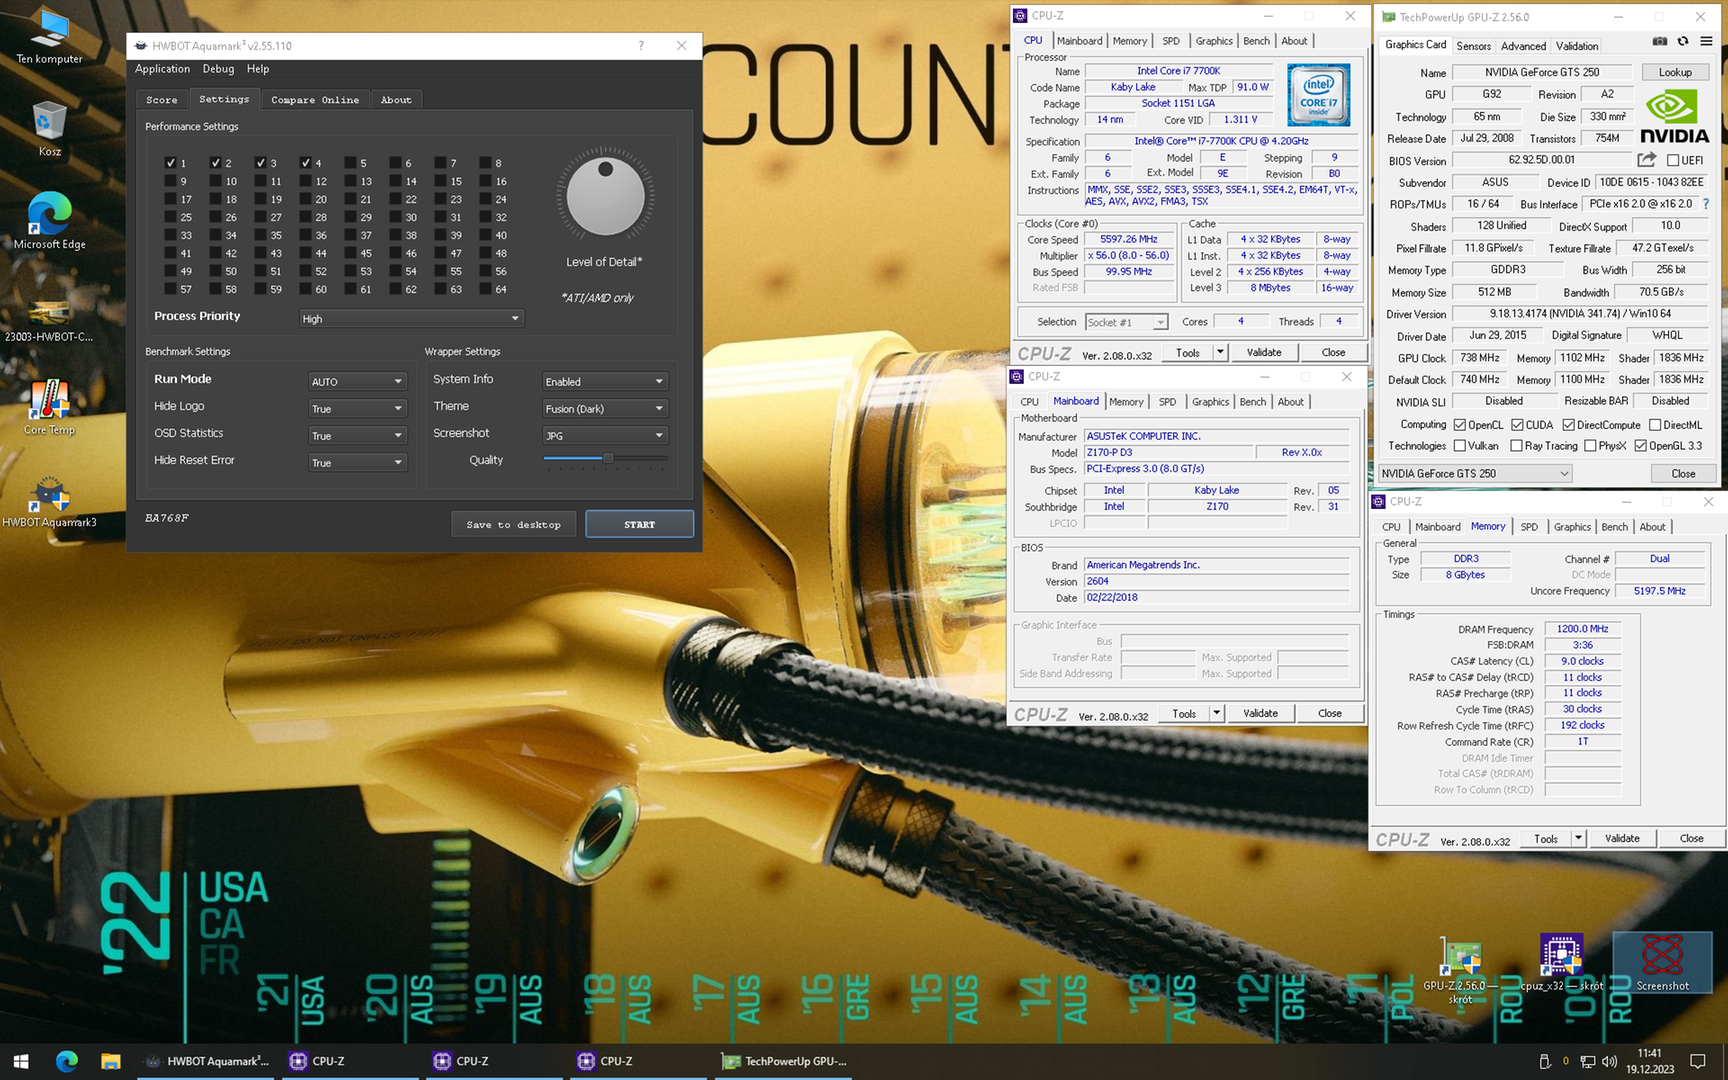Open GPU-Z.2.56.0 shortcut on desktop
Image resolution: width=1728 pixels, height=1080 pixels.
click(1461, 970)
